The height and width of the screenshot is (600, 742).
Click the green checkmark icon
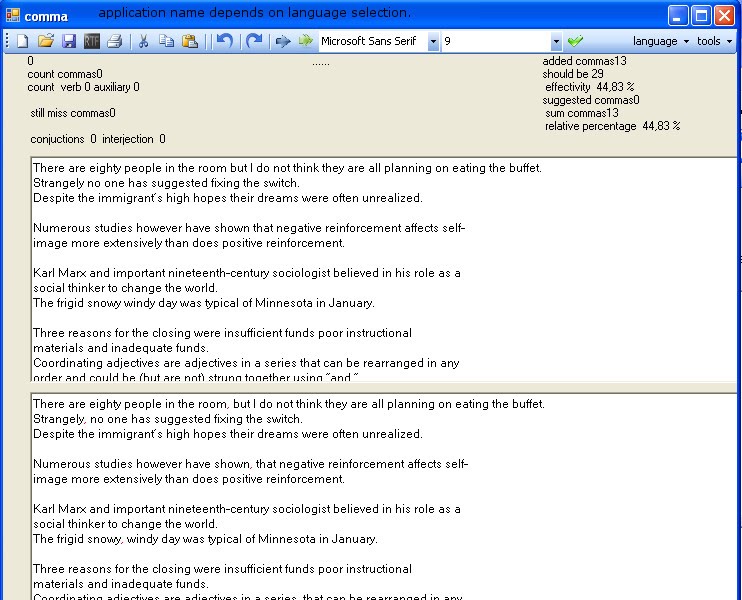[575, 41]
